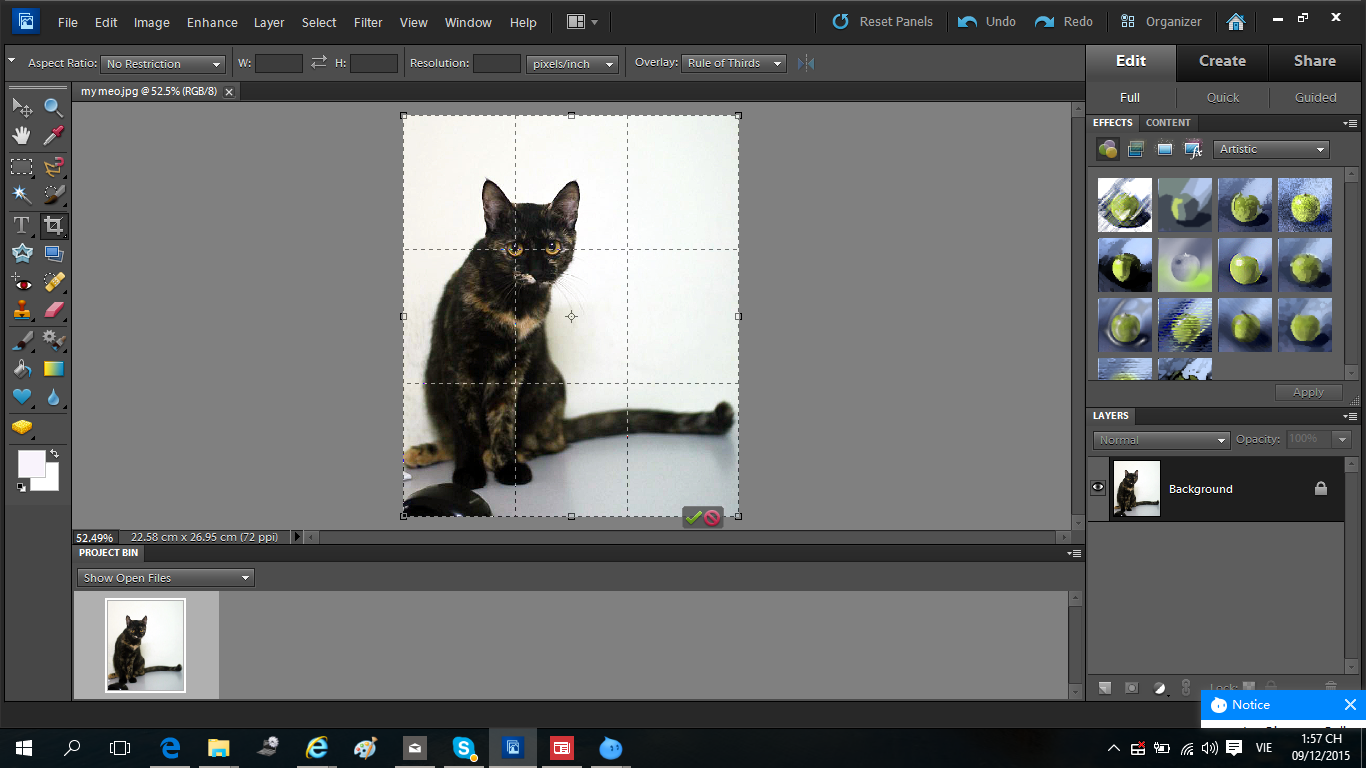Switch to the Create tab
The height and width of the screenshot is (768, 1366).
tap(1222, 61)
